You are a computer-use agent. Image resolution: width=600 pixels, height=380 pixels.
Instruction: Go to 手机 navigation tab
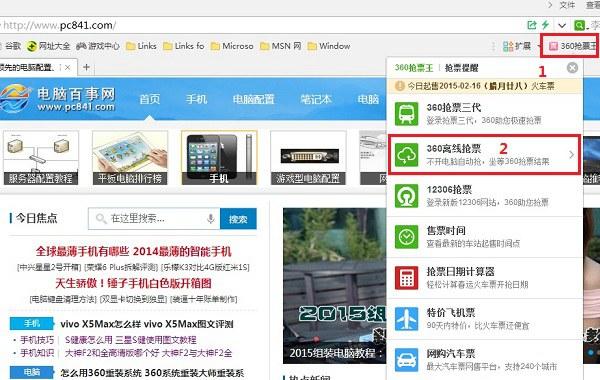(197, 99)
